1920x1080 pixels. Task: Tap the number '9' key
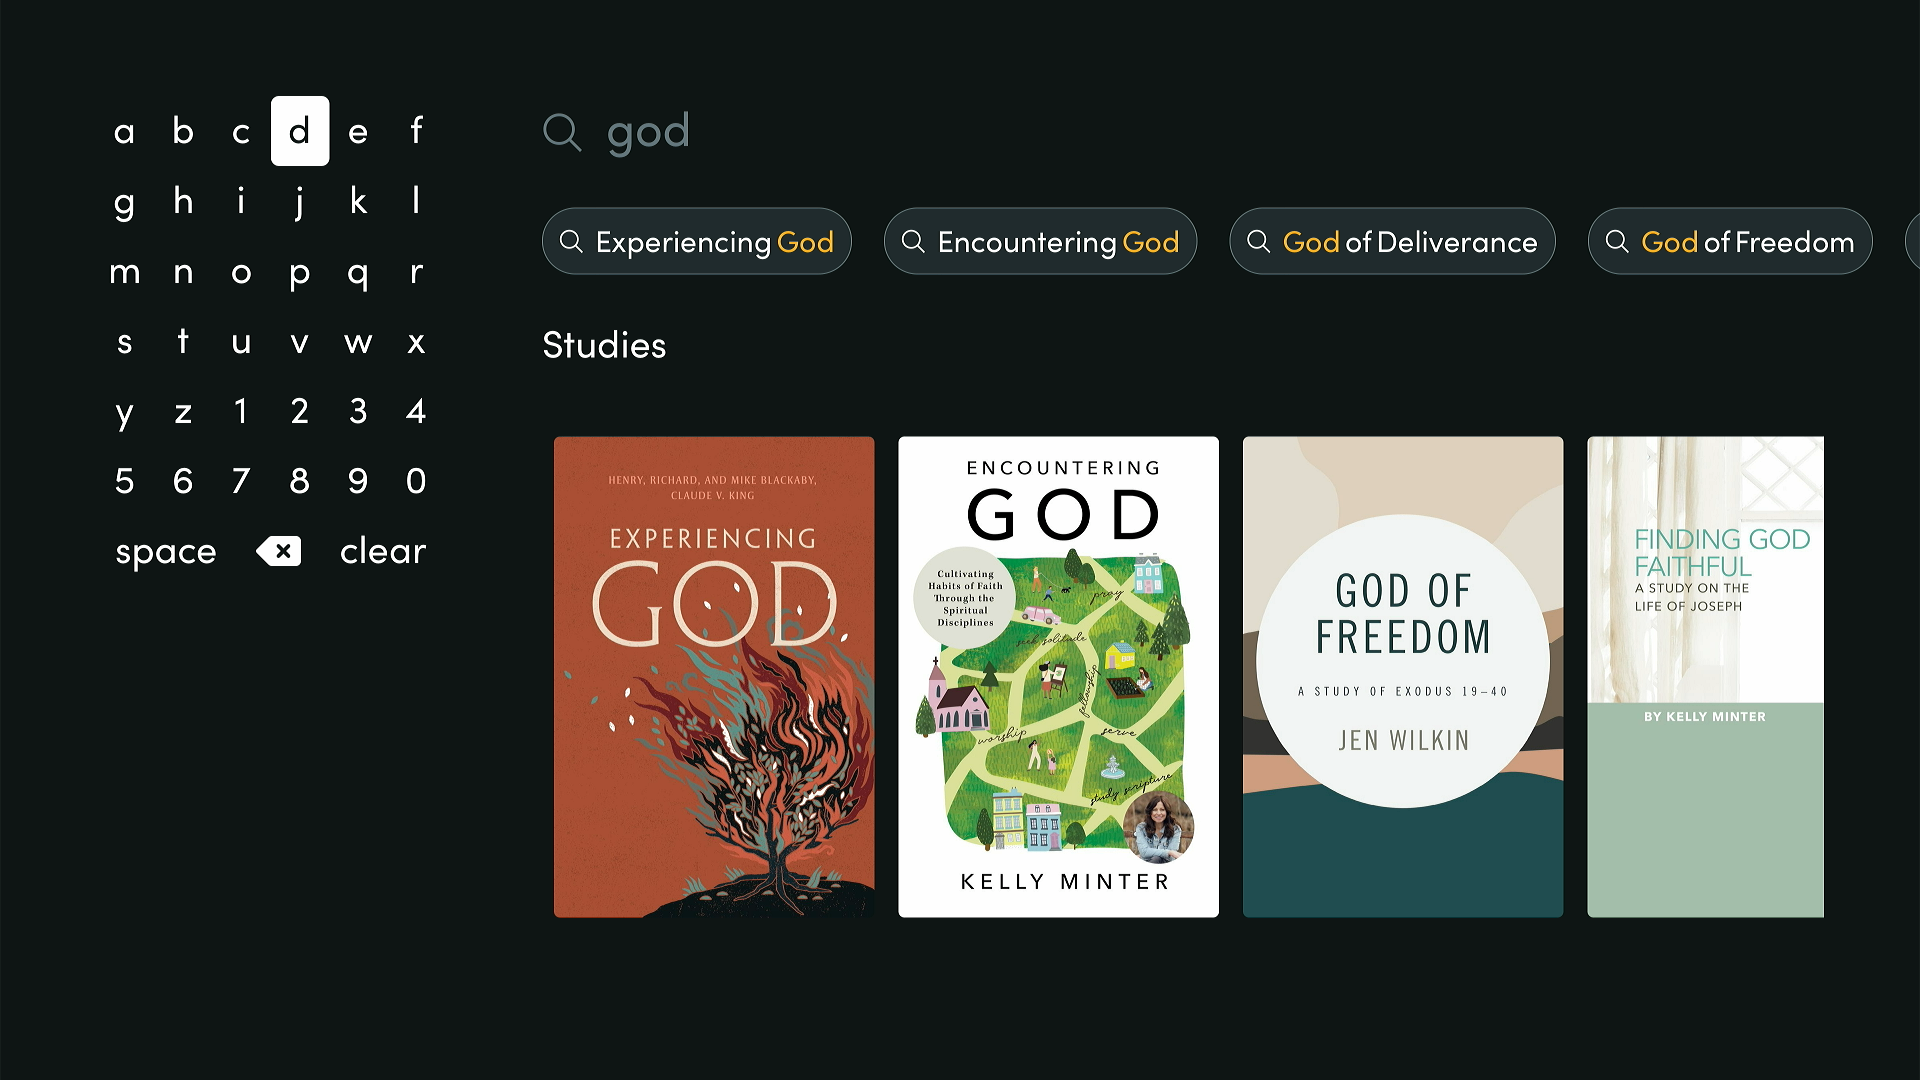(x=358, y=481)
